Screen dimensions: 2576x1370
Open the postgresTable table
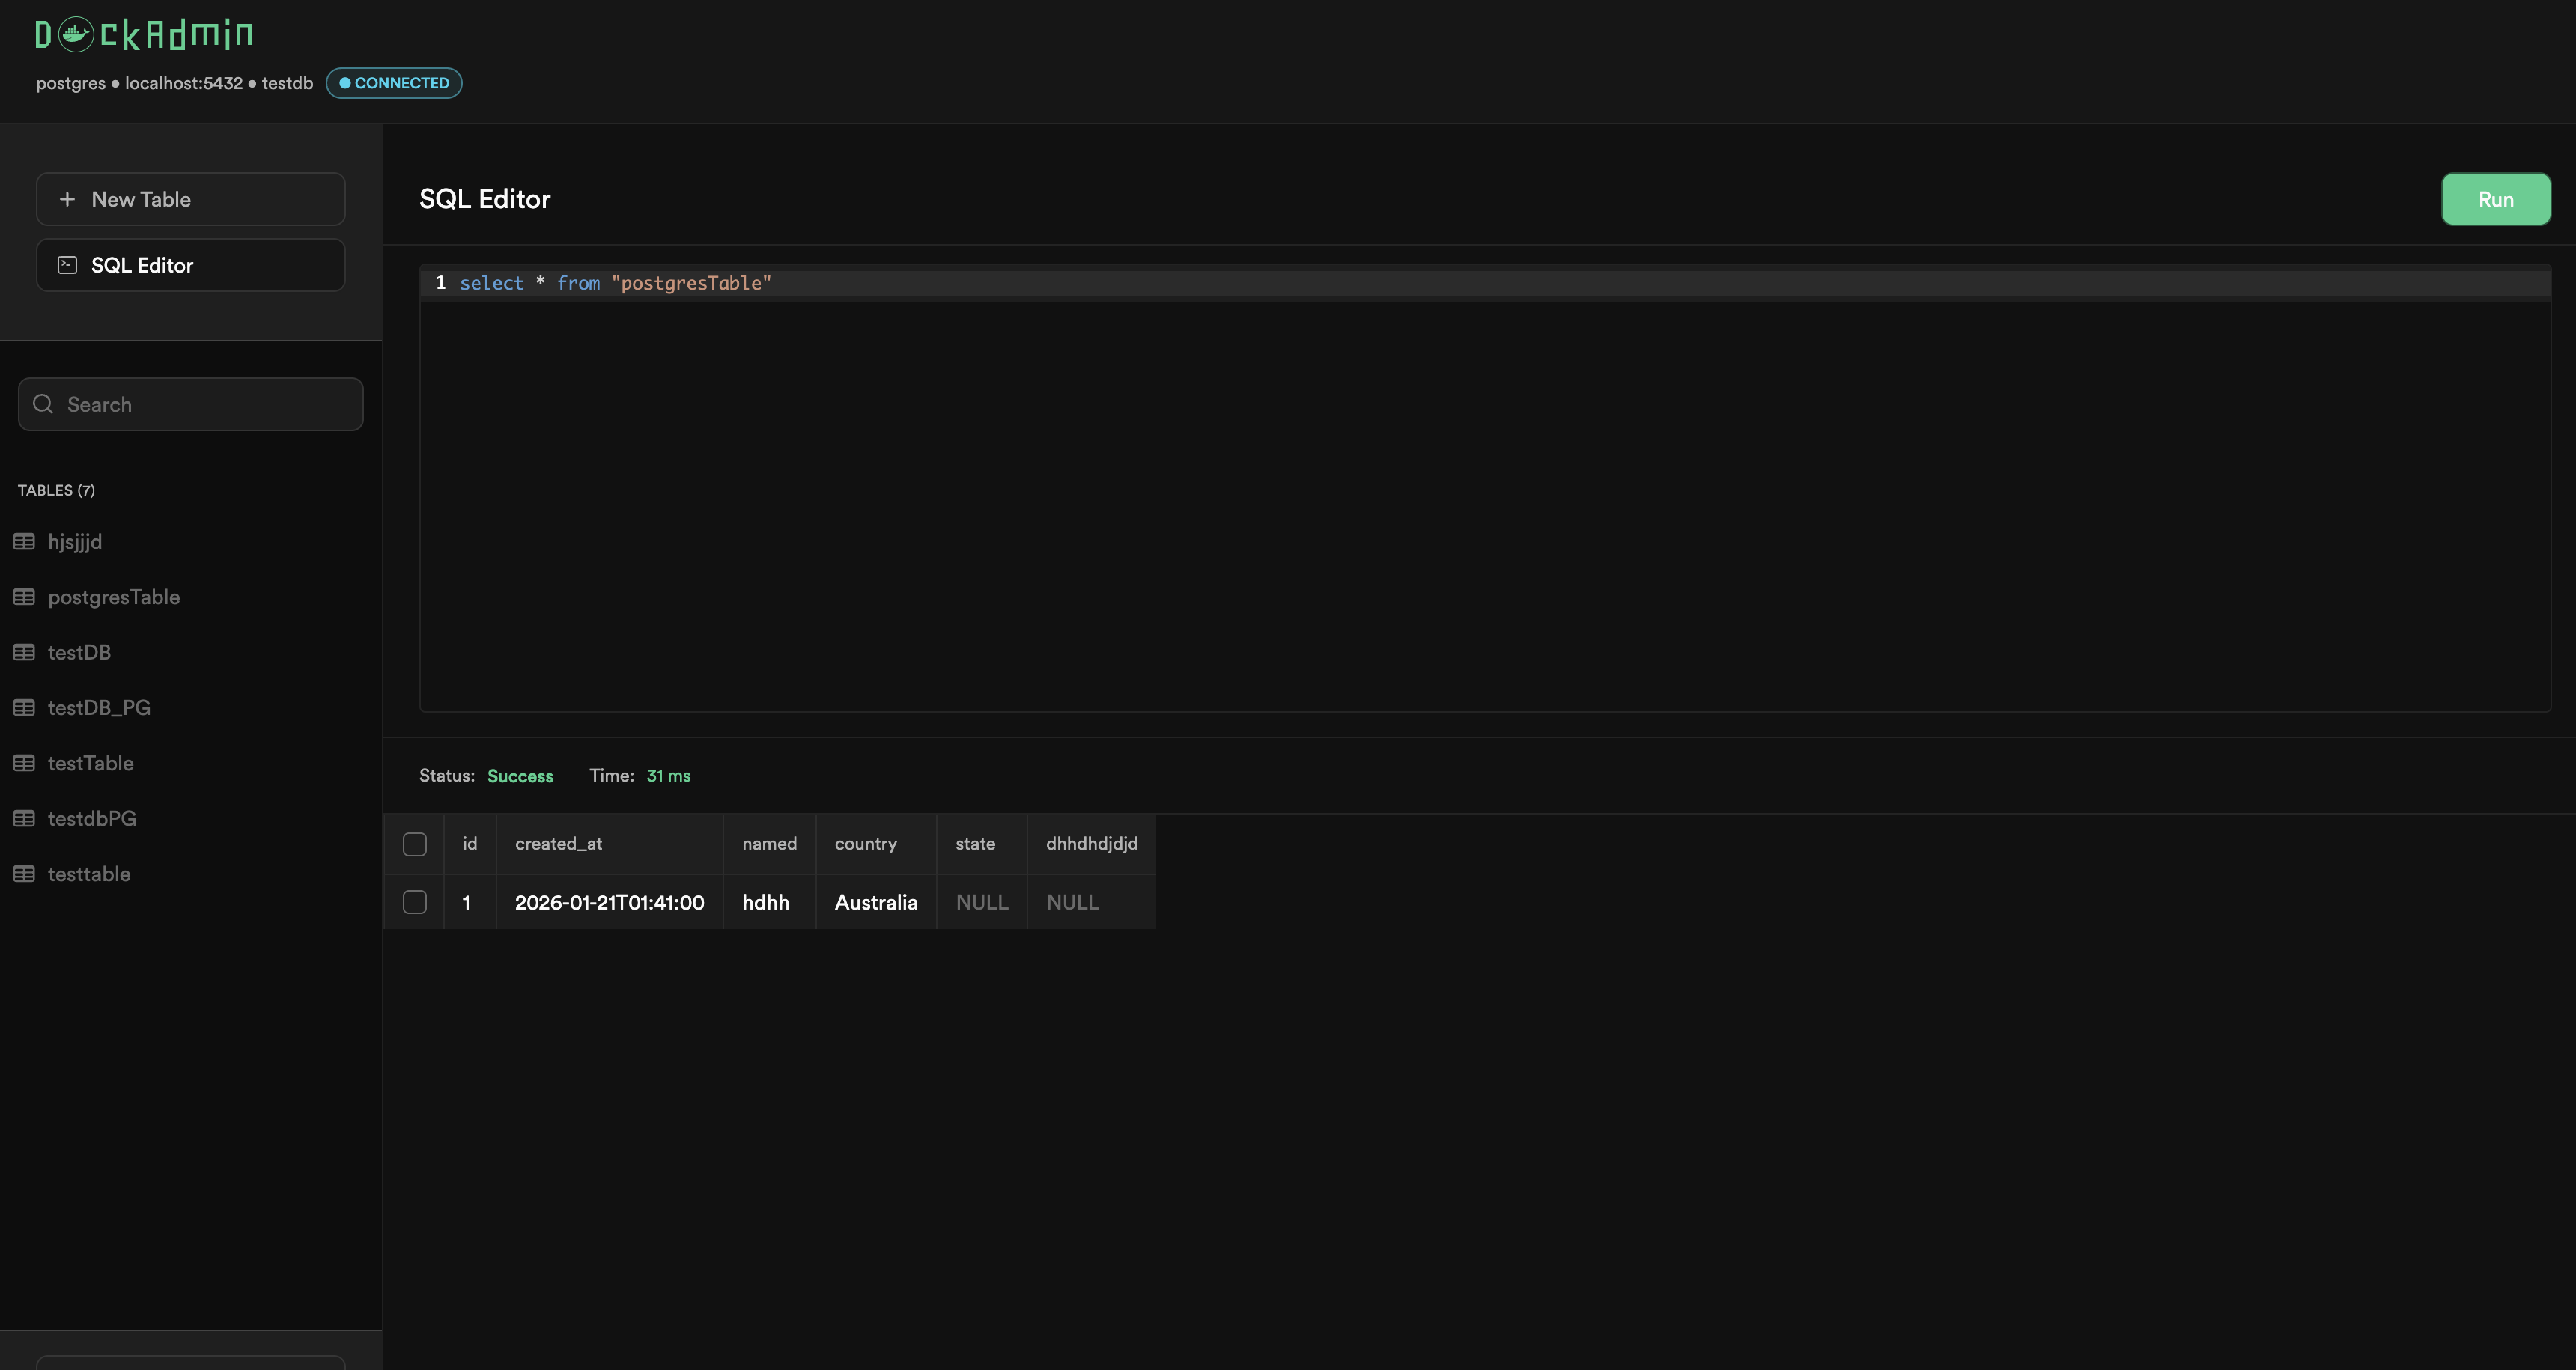pyautogui.click(x=114, y=597)
